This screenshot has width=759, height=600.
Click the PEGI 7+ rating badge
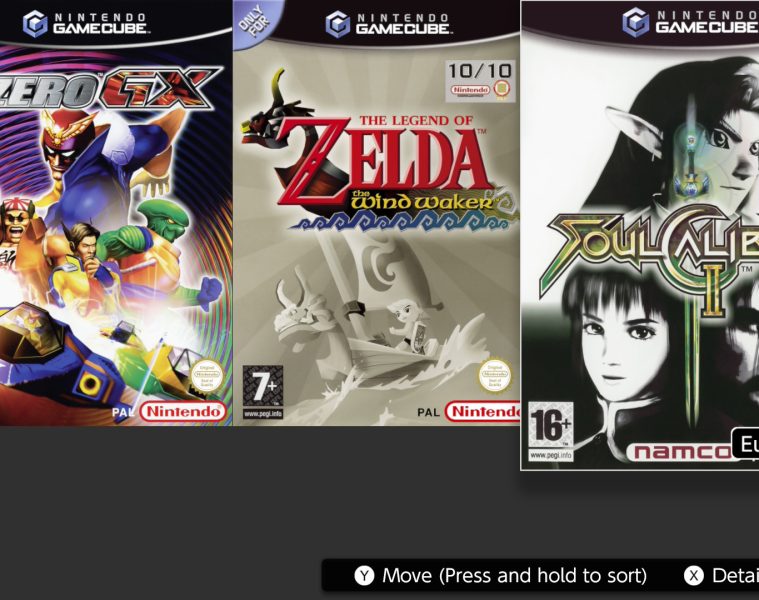(x=263, y=392)
